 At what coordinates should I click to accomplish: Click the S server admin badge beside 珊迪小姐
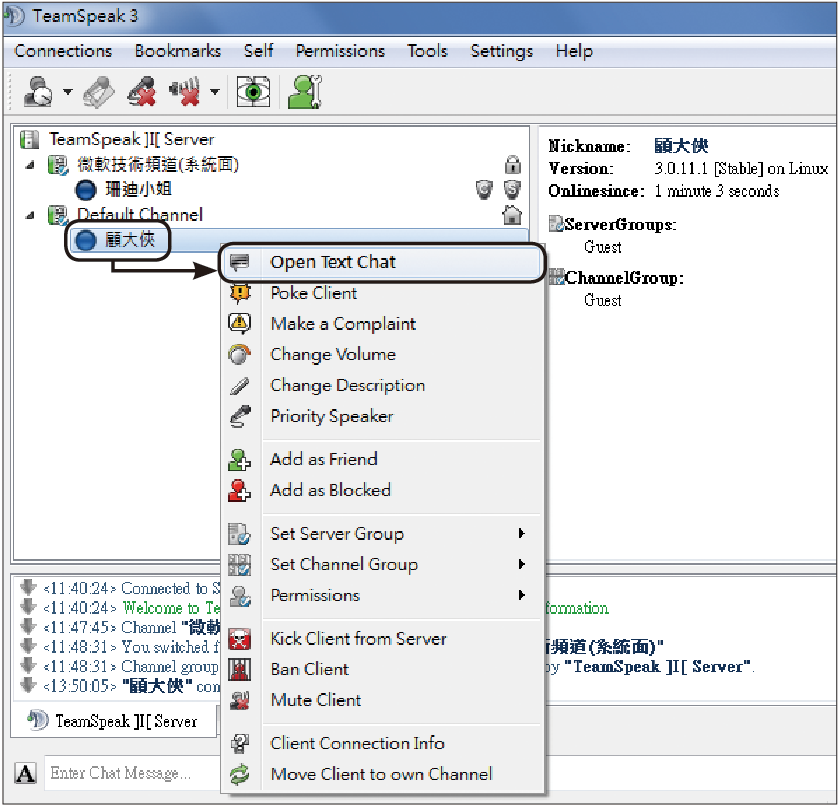coord(513,189)
